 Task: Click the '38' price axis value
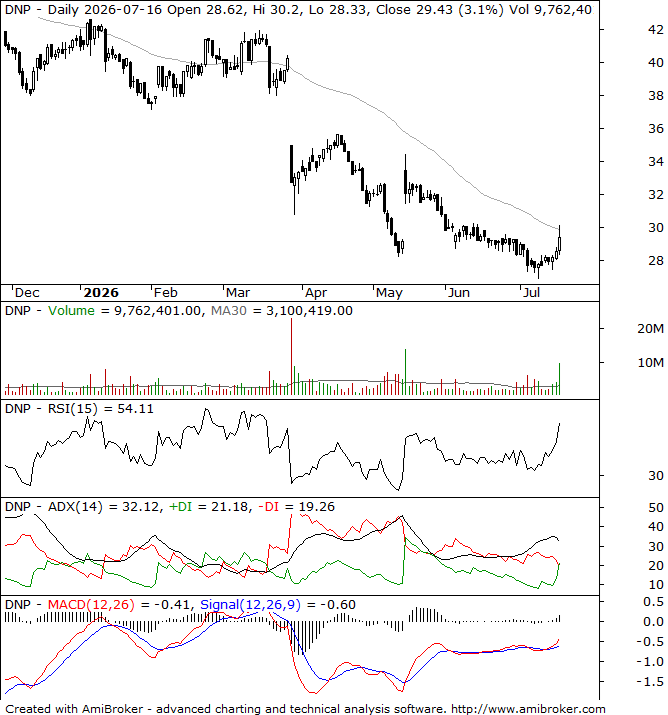click(x=656, y=96)
